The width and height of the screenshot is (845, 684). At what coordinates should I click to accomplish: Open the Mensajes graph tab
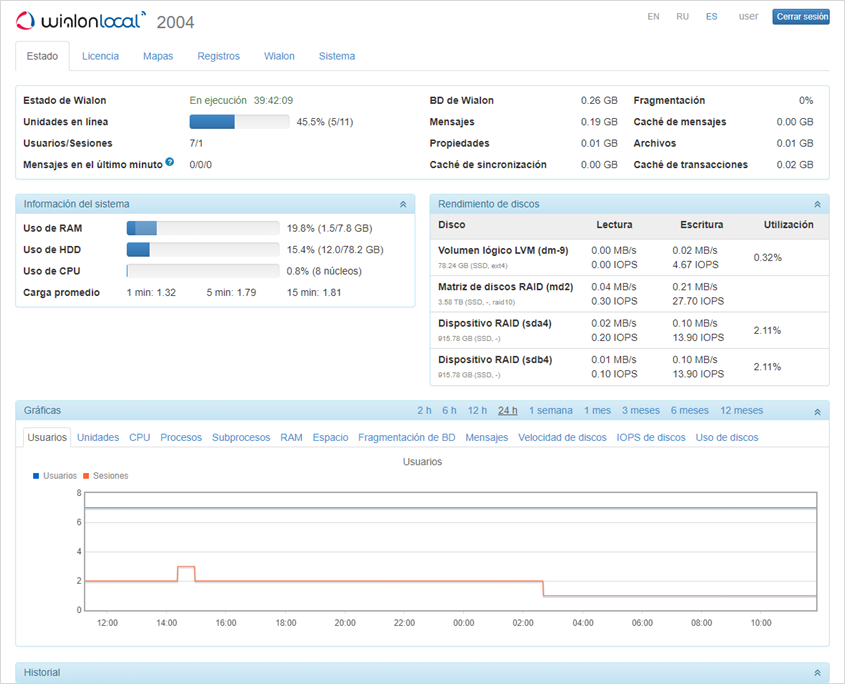pos(487,438)
